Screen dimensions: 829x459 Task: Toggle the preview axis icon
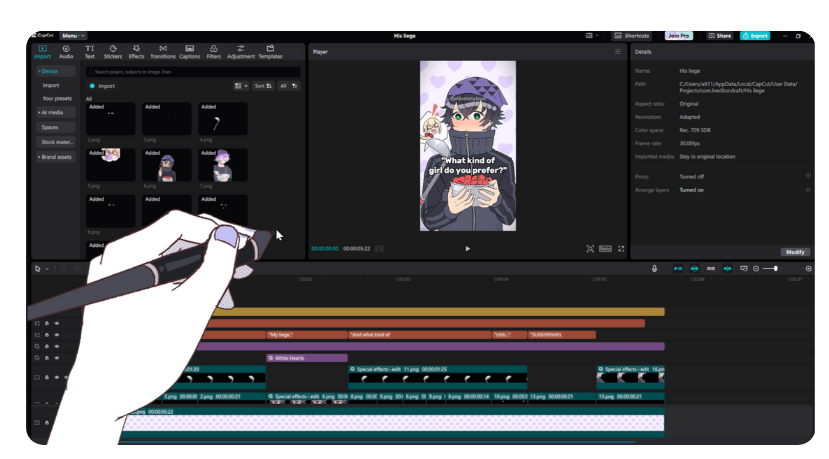tap(727, 269)
